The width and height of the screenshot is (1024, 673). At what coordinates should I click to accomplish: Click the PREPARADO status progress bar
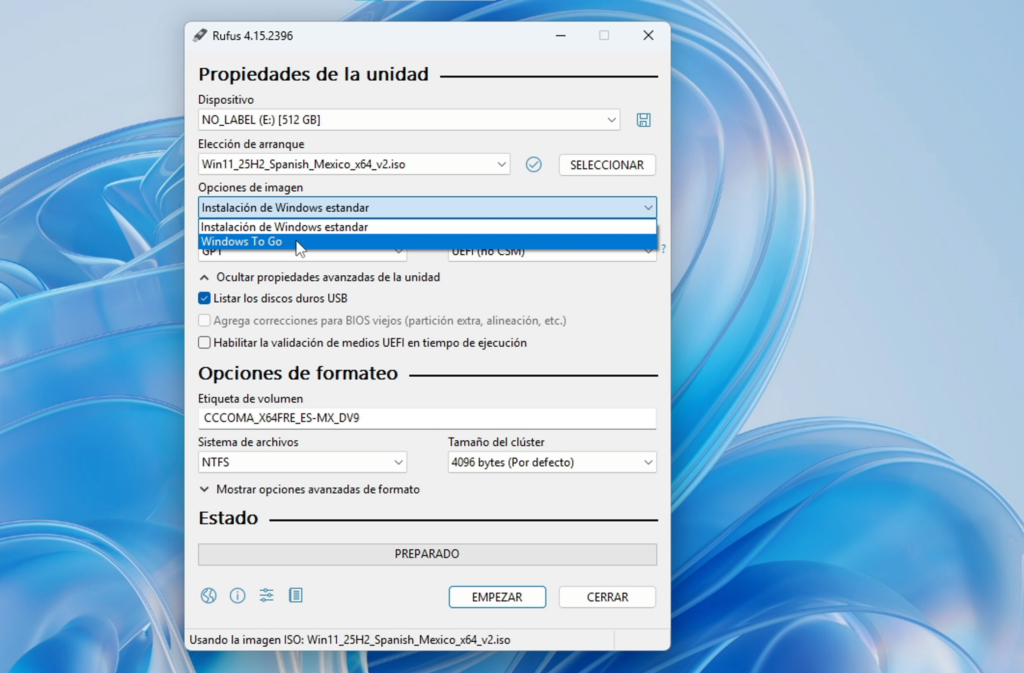[427, 554]
